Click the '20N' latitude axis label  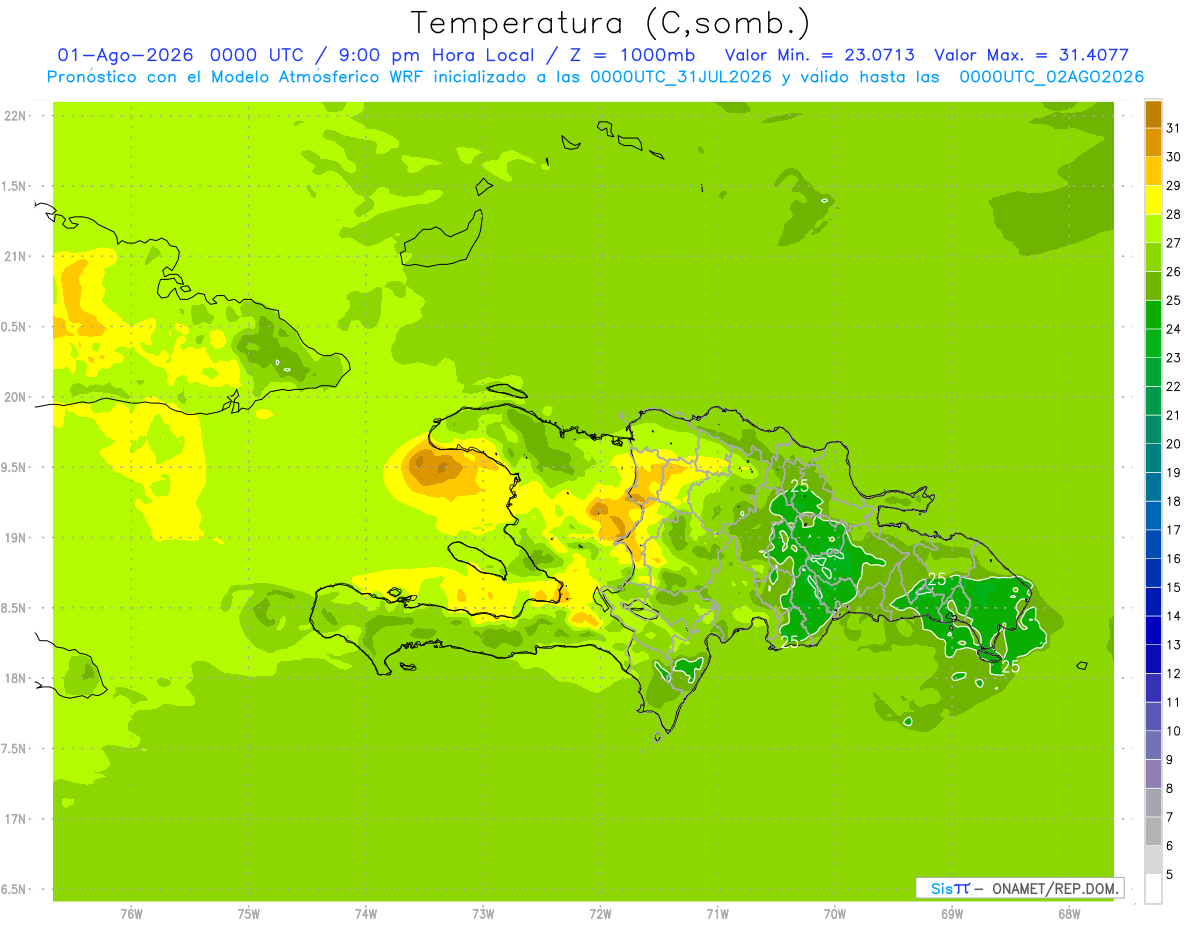(15, 397)
